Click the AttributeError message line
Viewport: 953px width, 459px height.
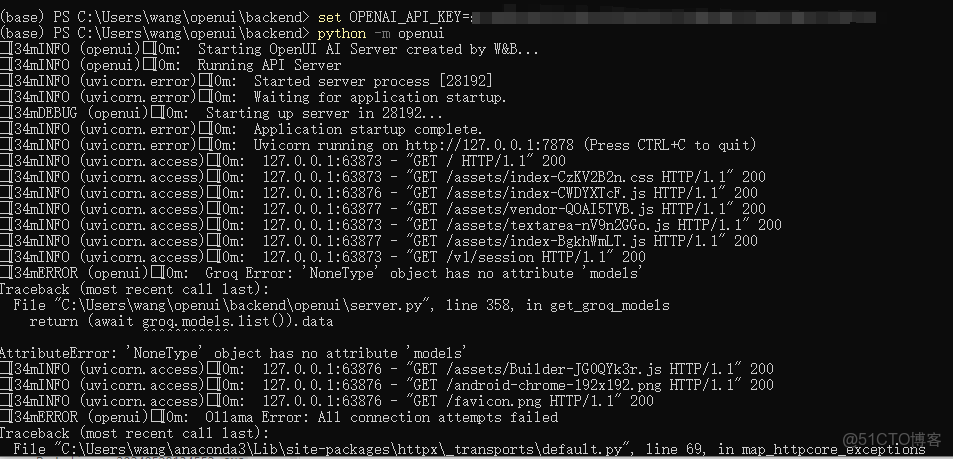pyautogui.click(x=233, y=353)
